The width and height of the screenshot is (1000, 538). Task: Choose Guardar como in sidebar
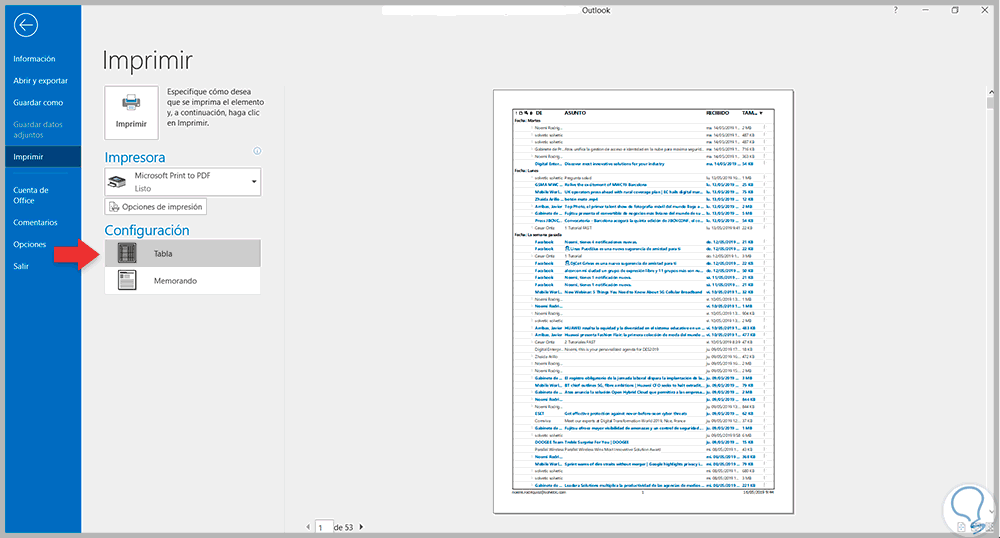point(38,103)
